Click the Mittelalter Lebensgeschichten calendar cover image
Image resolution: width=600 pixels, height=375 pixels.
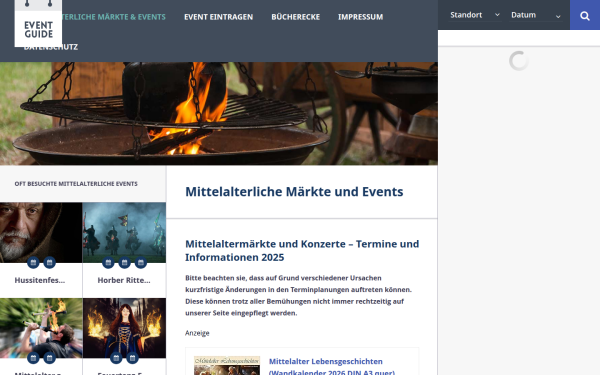pos(227,365)
